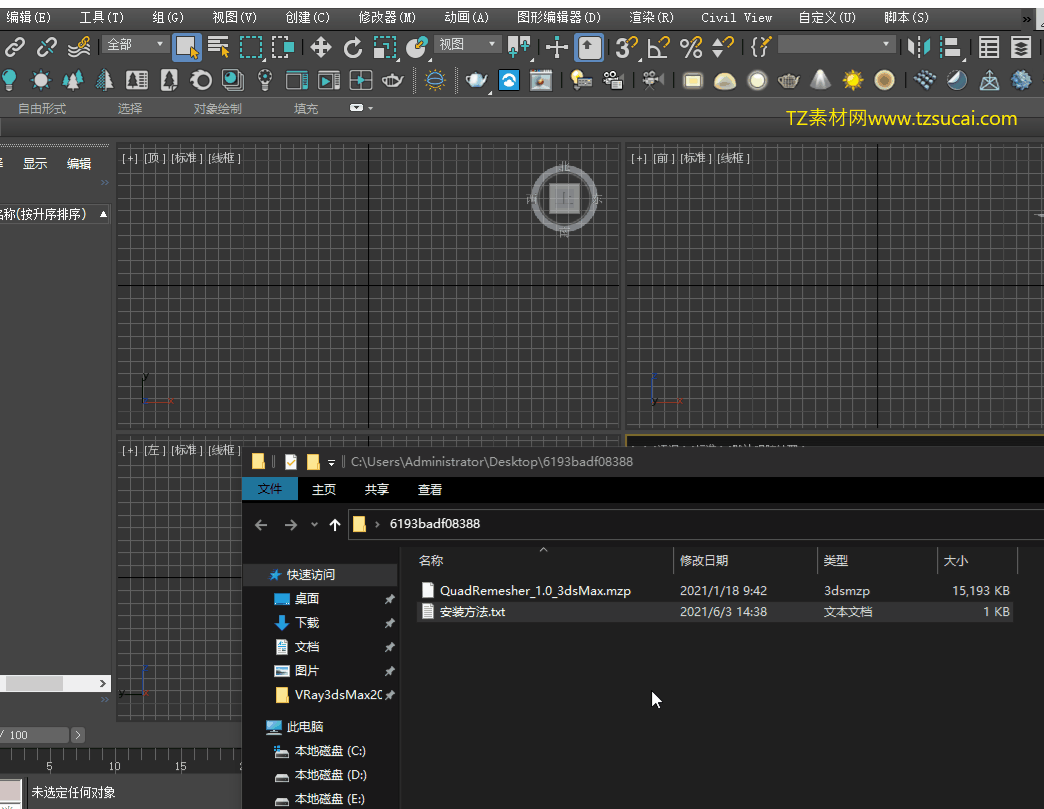Click the spotlight cone icon

[820, 80]
